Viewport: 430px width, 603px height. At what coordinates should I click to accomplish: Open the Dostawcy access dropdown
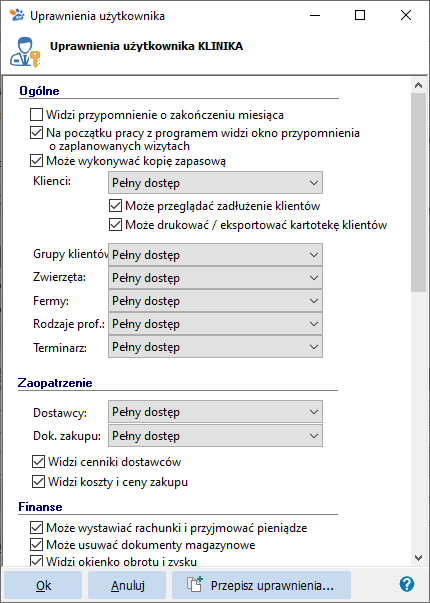tap(215, 412)
